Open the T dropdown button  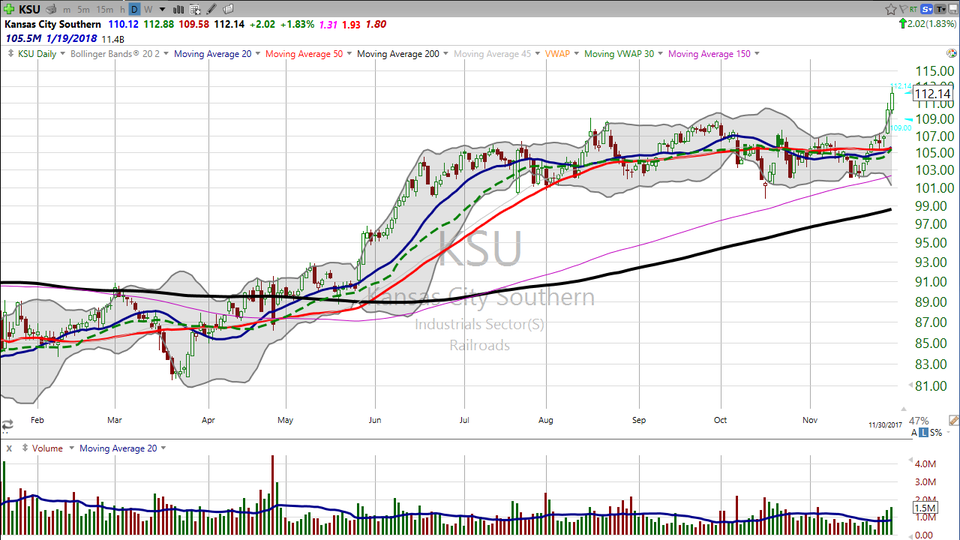pyautogui.click(x=940, y=9)
